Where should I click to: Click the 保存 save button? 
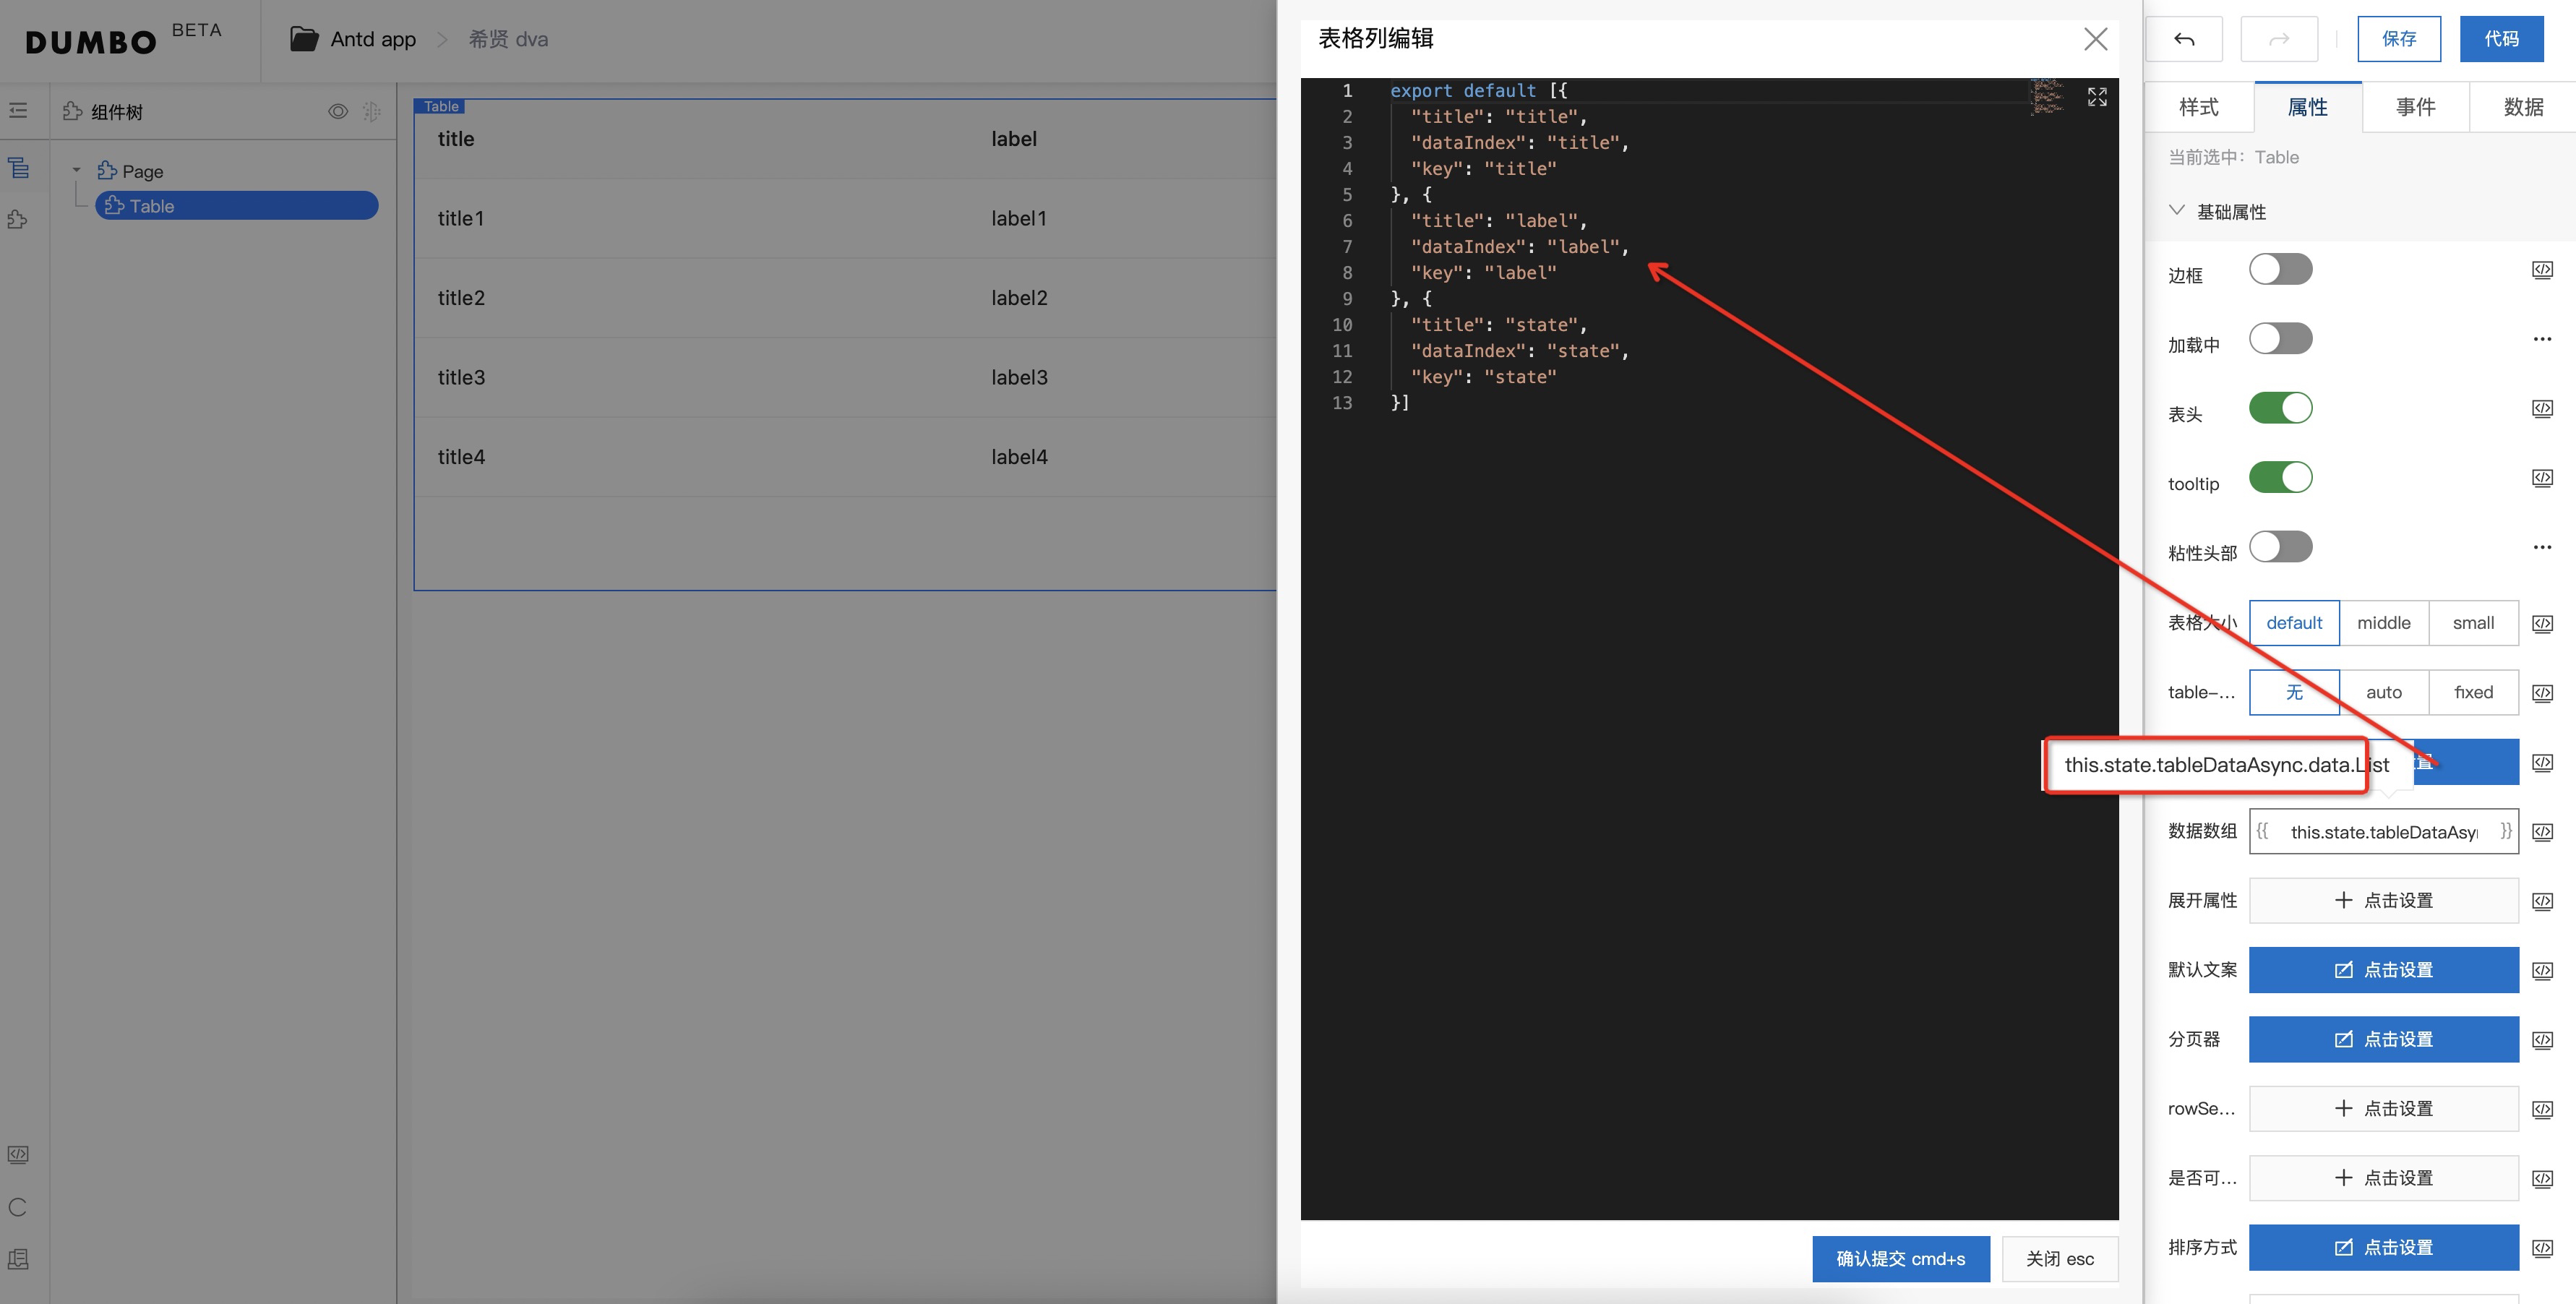tap(2398, 39)
